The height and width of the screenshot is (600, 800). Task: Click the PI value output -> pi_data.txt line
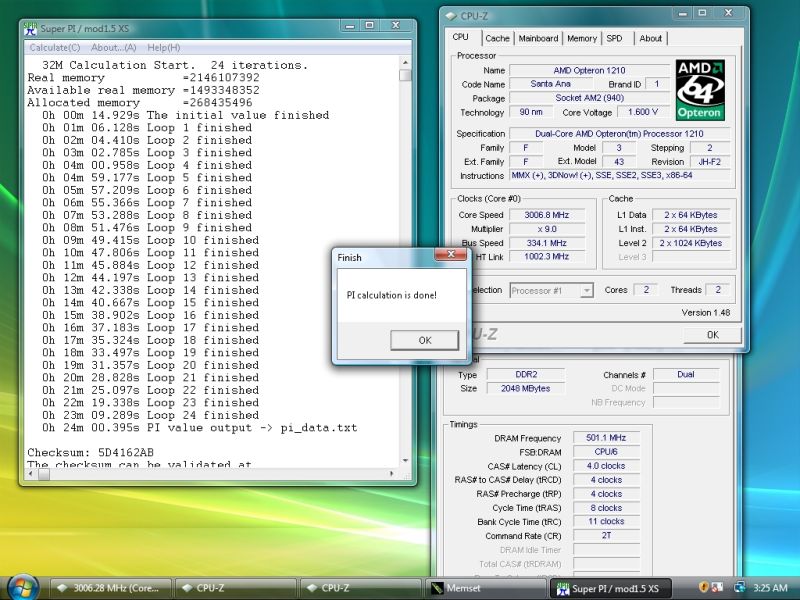coord(199,428)
